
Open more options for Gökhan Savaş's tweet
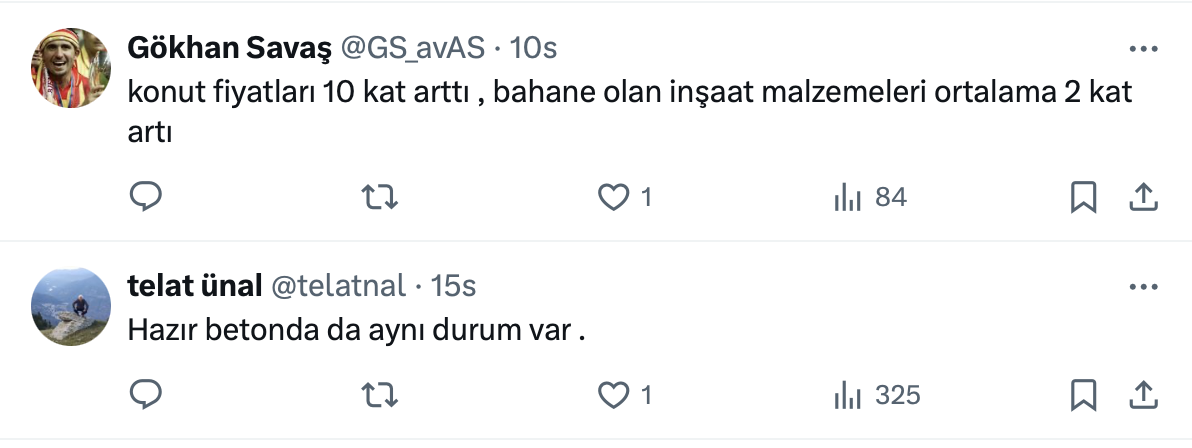tap(1142, 49)
